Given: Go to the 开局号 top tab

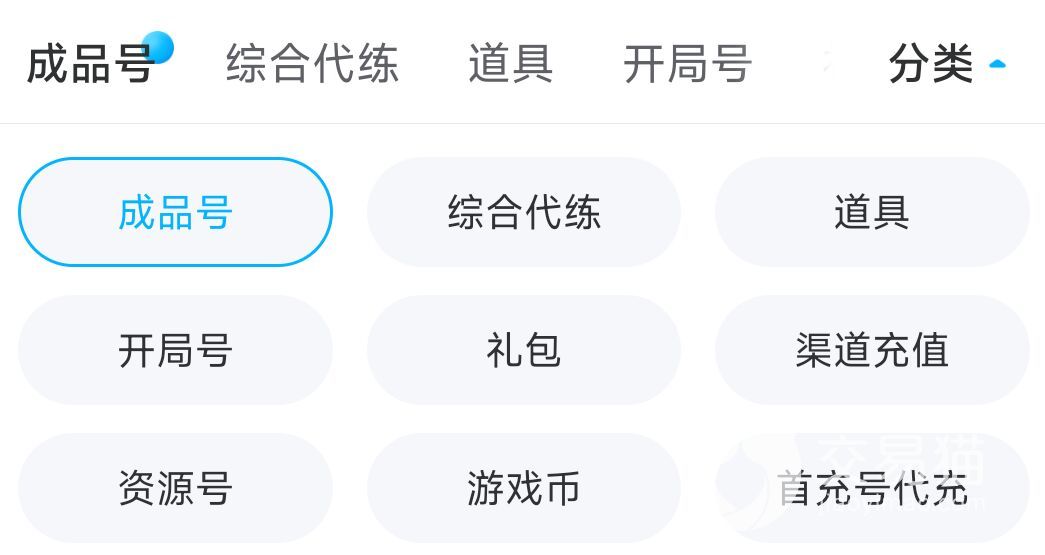Looking at the screenshot, I should point(687,65).
